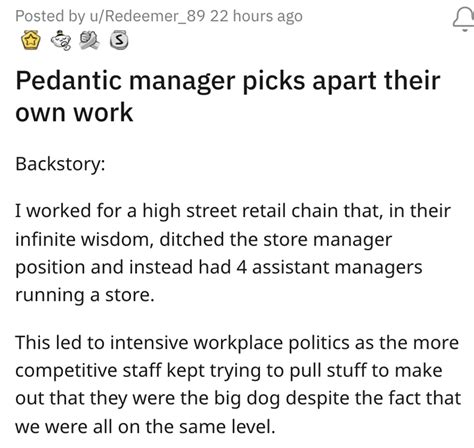
Task: Click the 'Backstory:' heading text
Action: click(x=60, y=164)
